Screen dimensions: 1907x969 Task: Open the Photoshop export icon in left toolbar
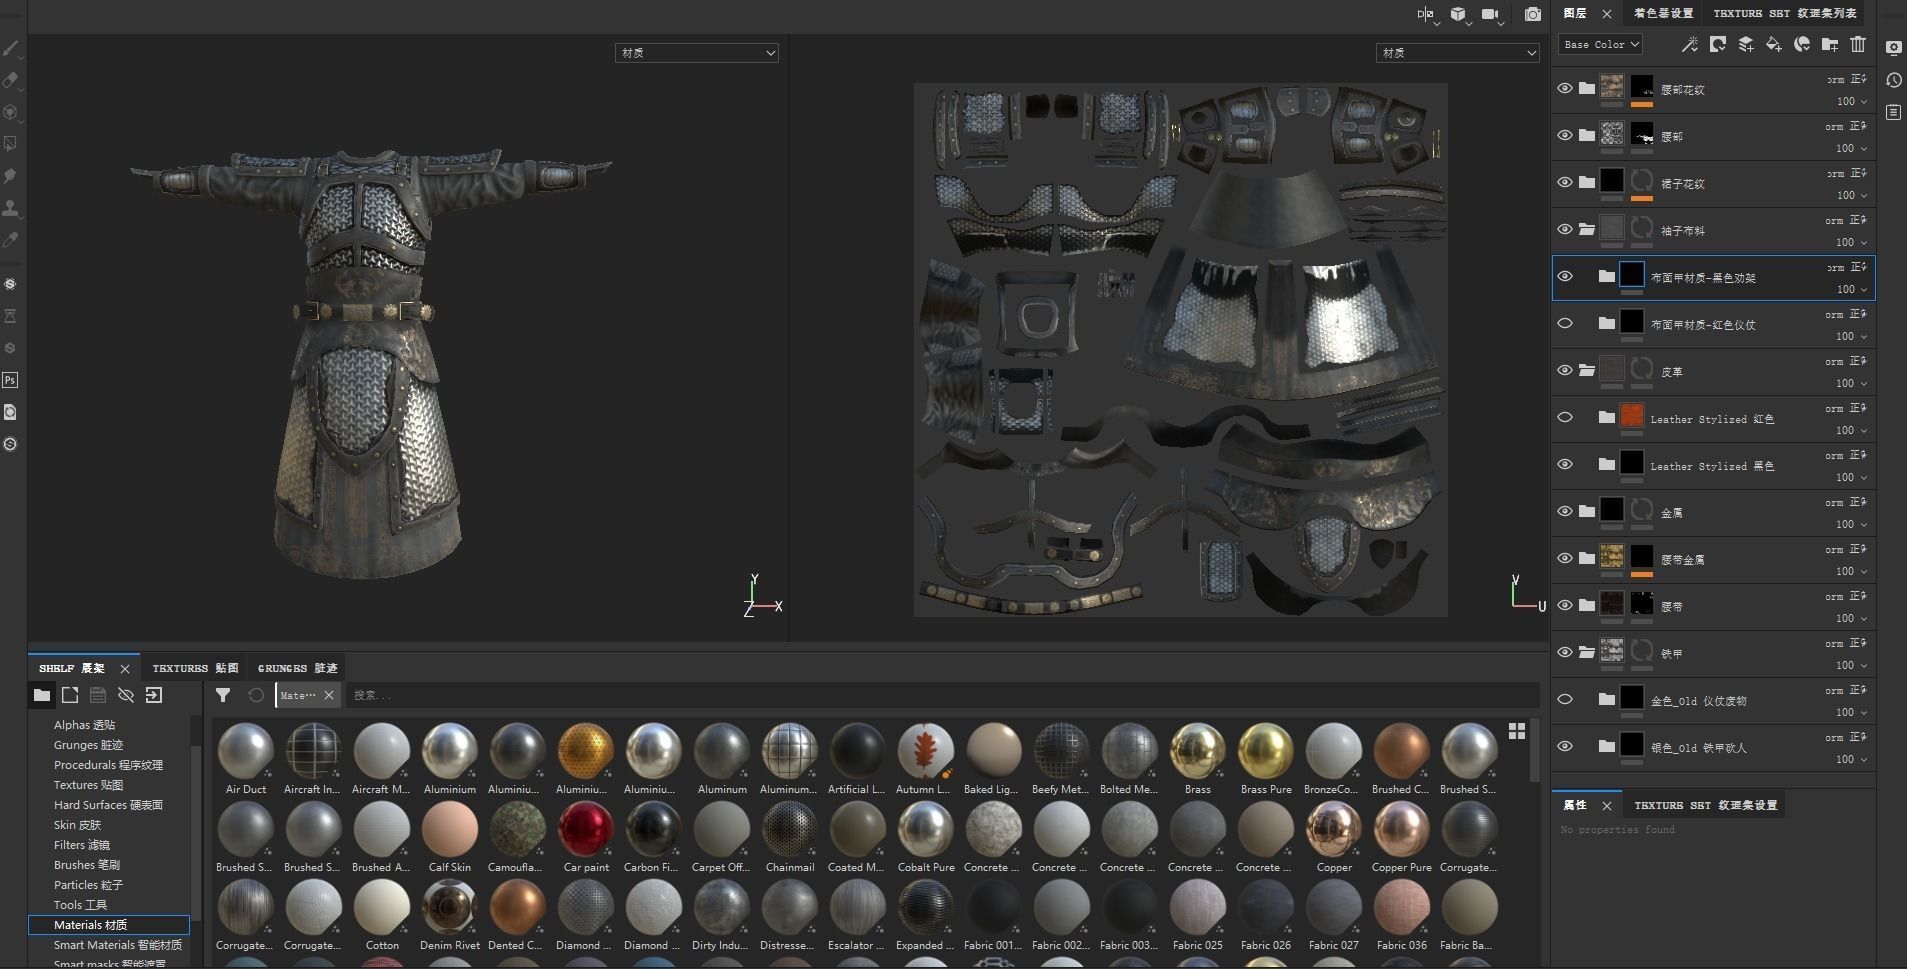tap(10, 380)
